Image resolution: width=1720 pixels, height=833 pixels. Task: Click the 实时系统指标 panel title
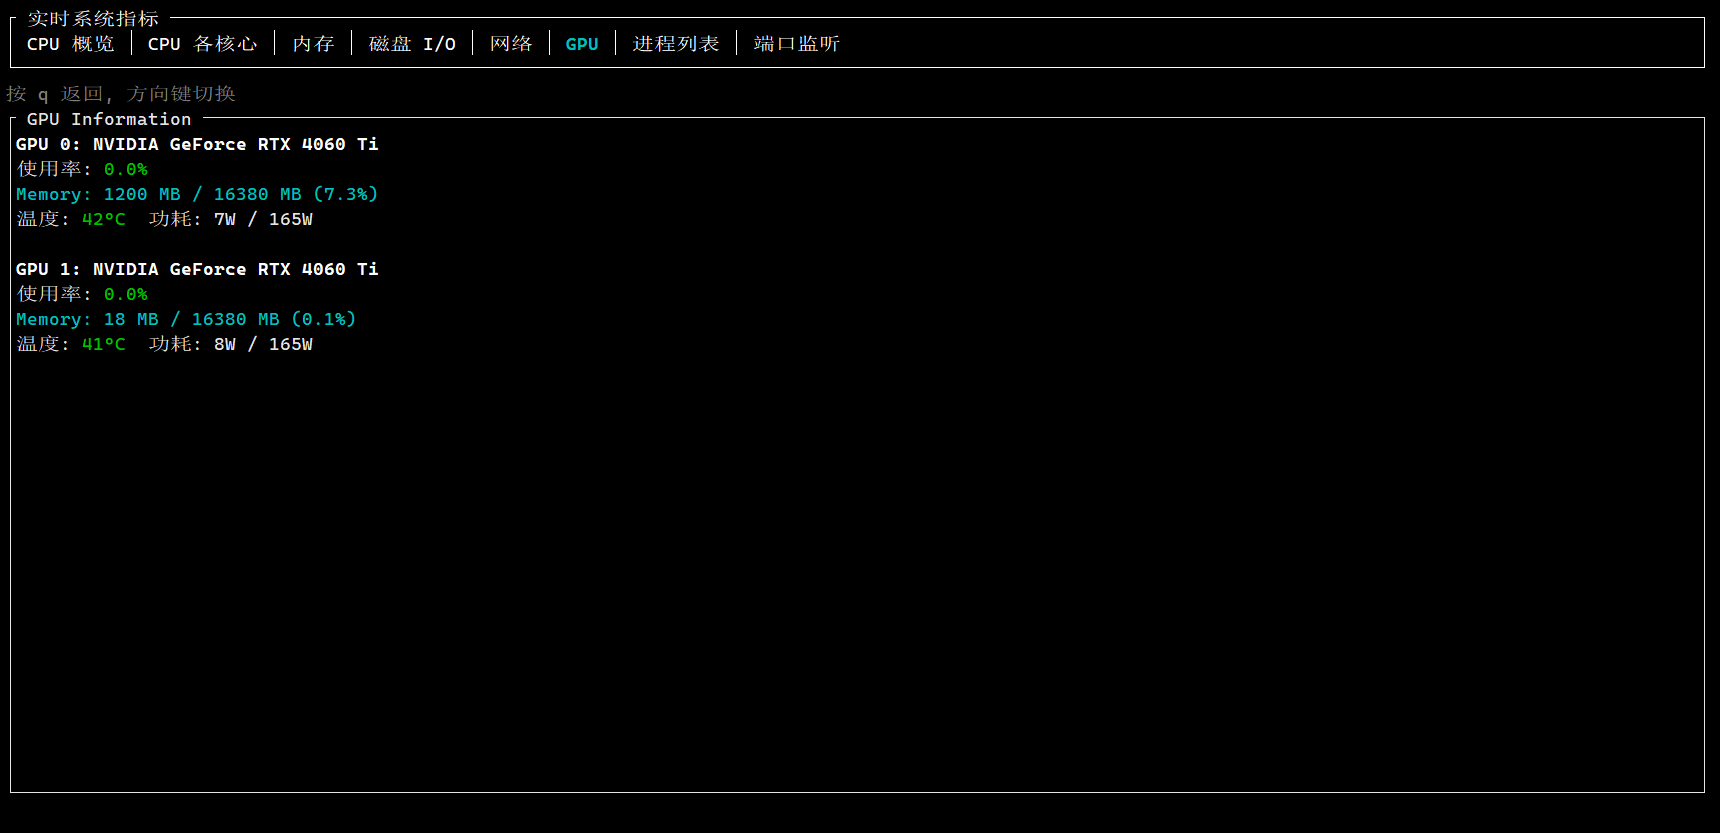click(x=93, y=19)
